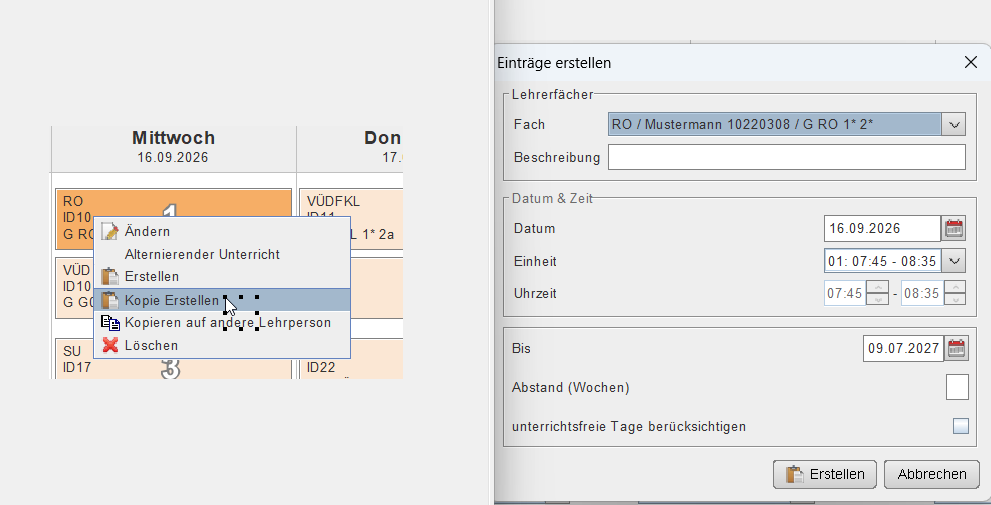
Task: Open calendar picker next to Datum field
Action: [954, 228]
